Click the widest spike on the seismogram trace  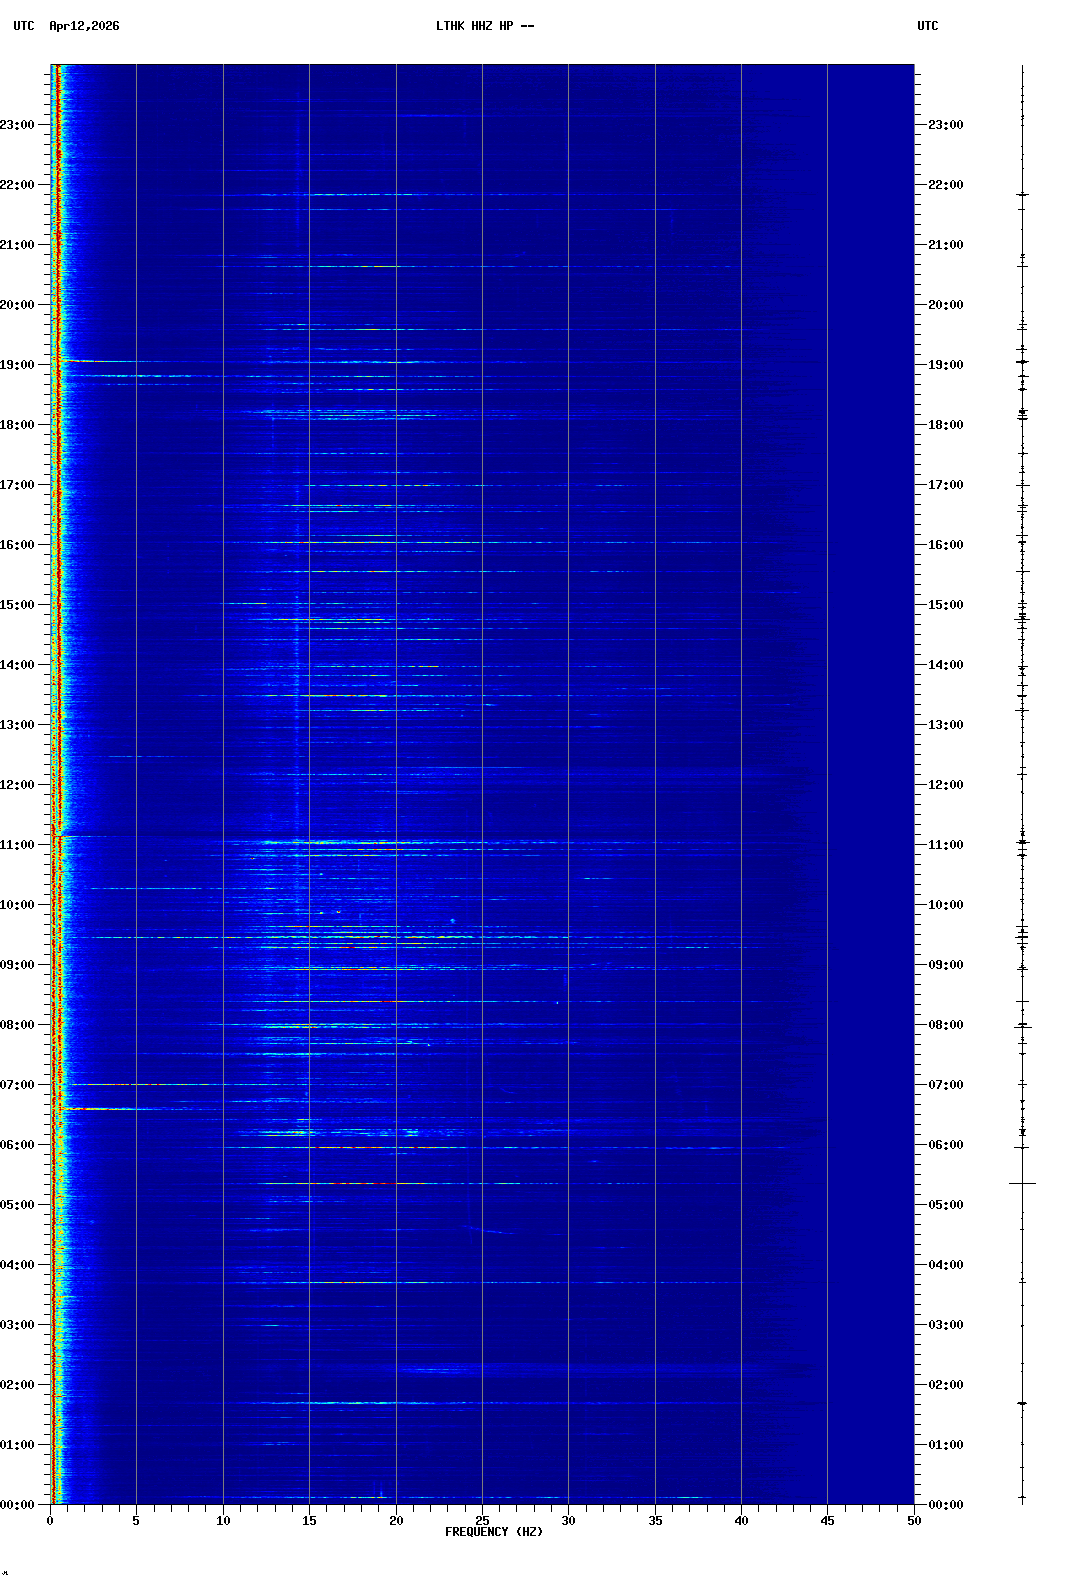(1022, 1183)
